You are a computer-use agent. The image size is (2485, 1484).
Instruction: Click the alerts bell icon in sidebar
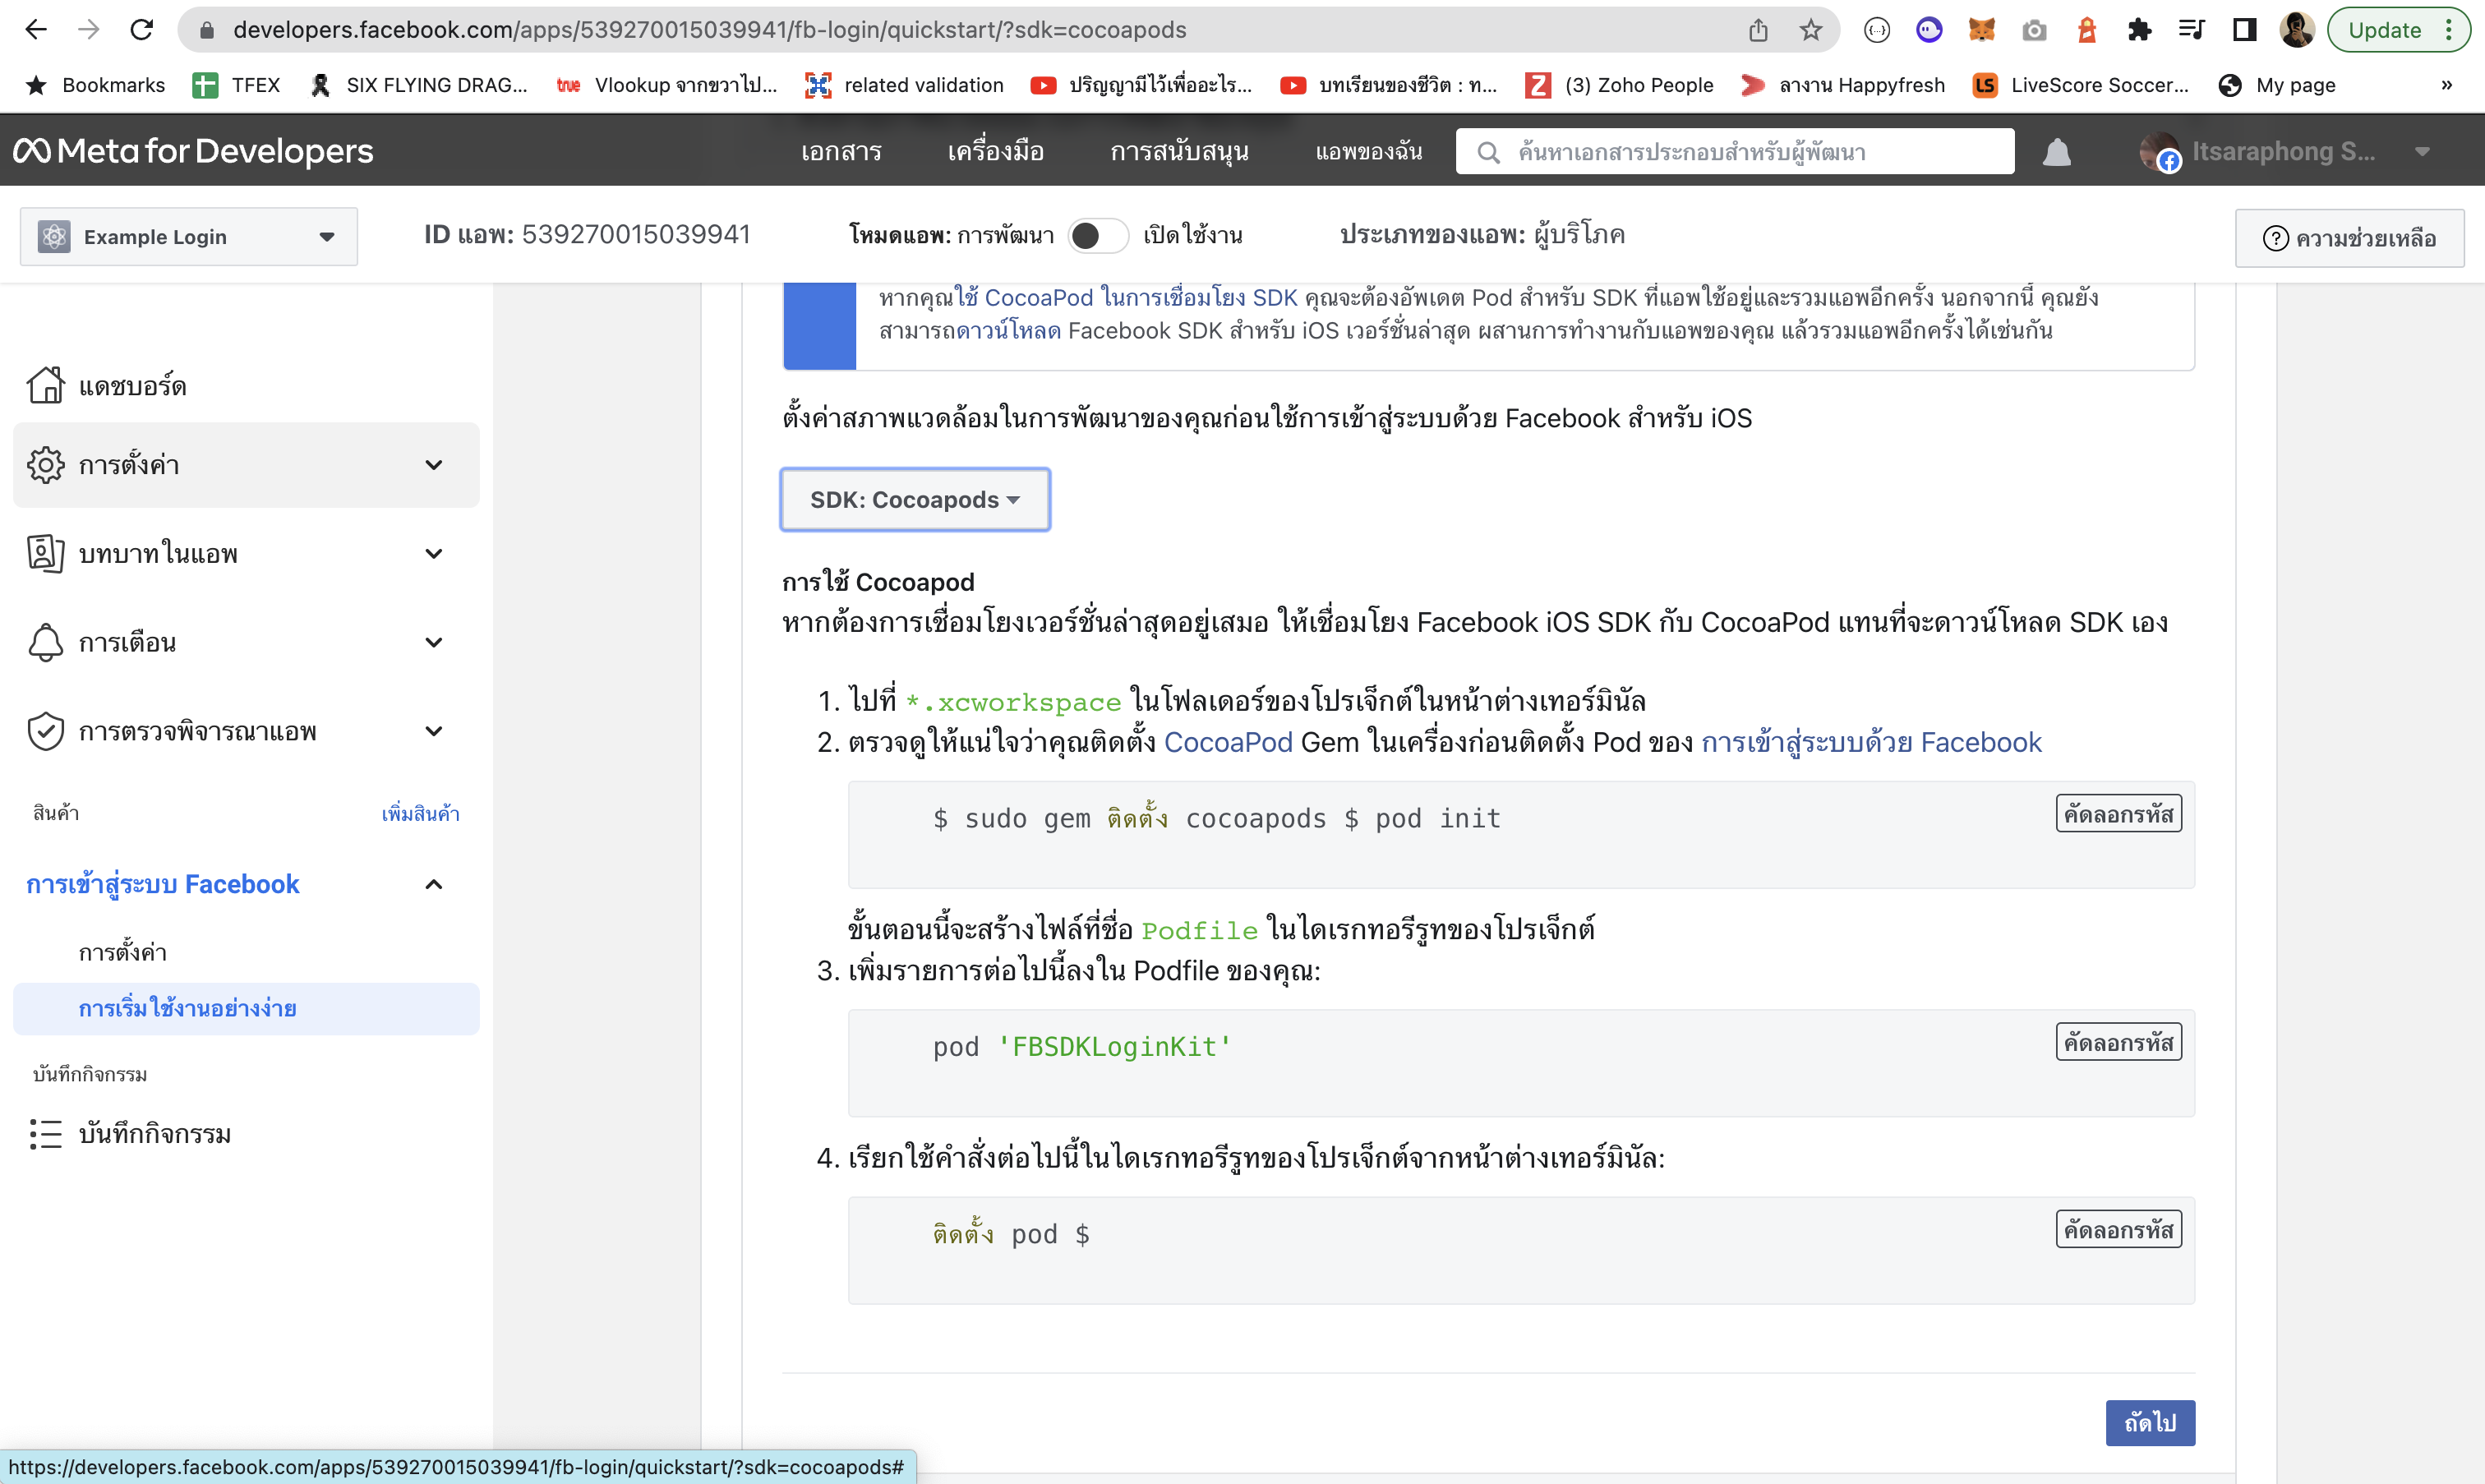pos(46,642)
